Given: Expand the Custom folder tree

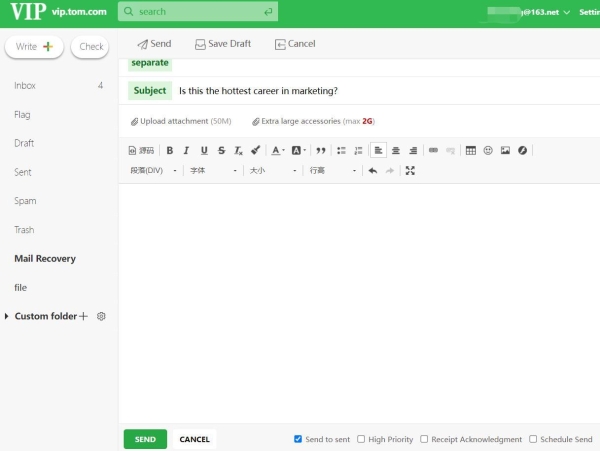Looking at the screenshot, I should [8, 316].
